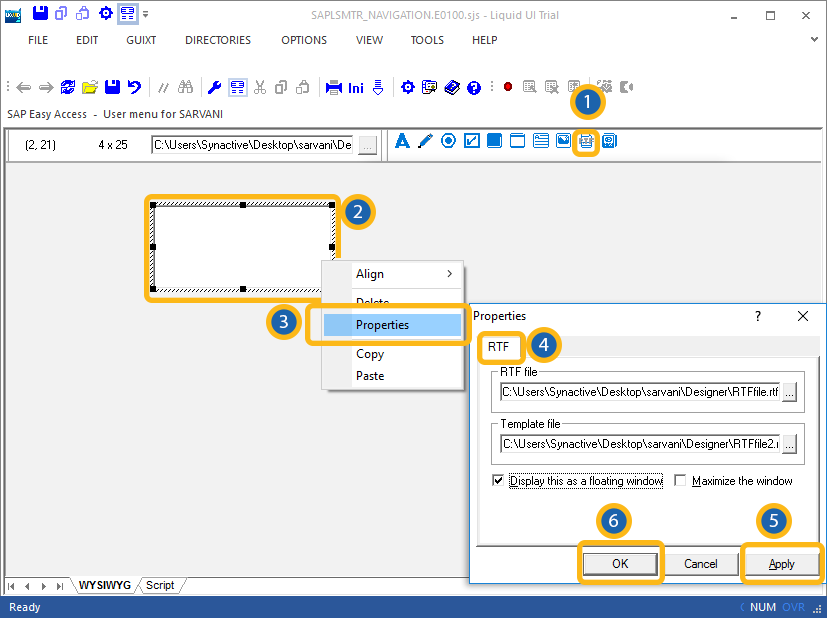Select the RTF element box on the canvas

coord(243,247)
